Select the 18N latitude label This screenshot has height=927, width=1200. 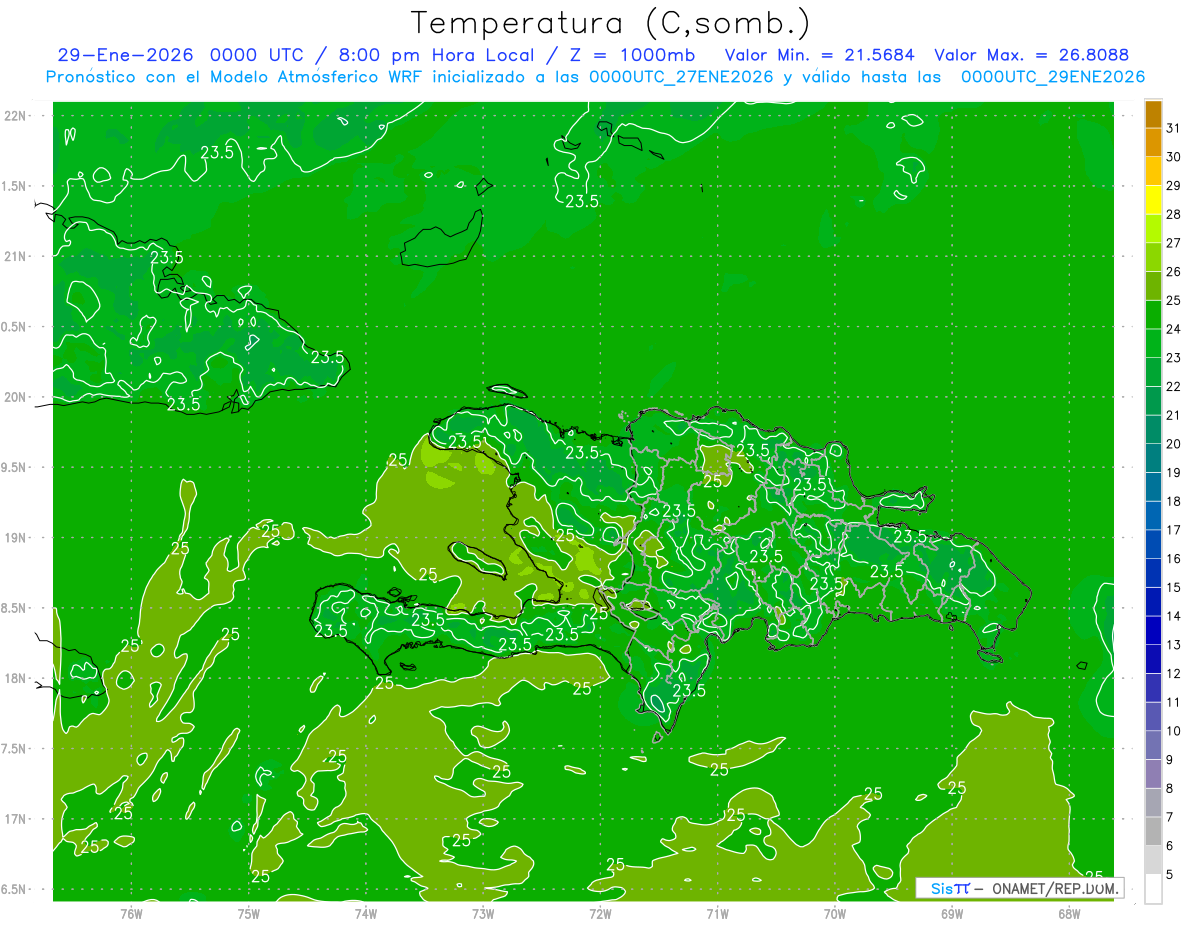tap(15, 678)
